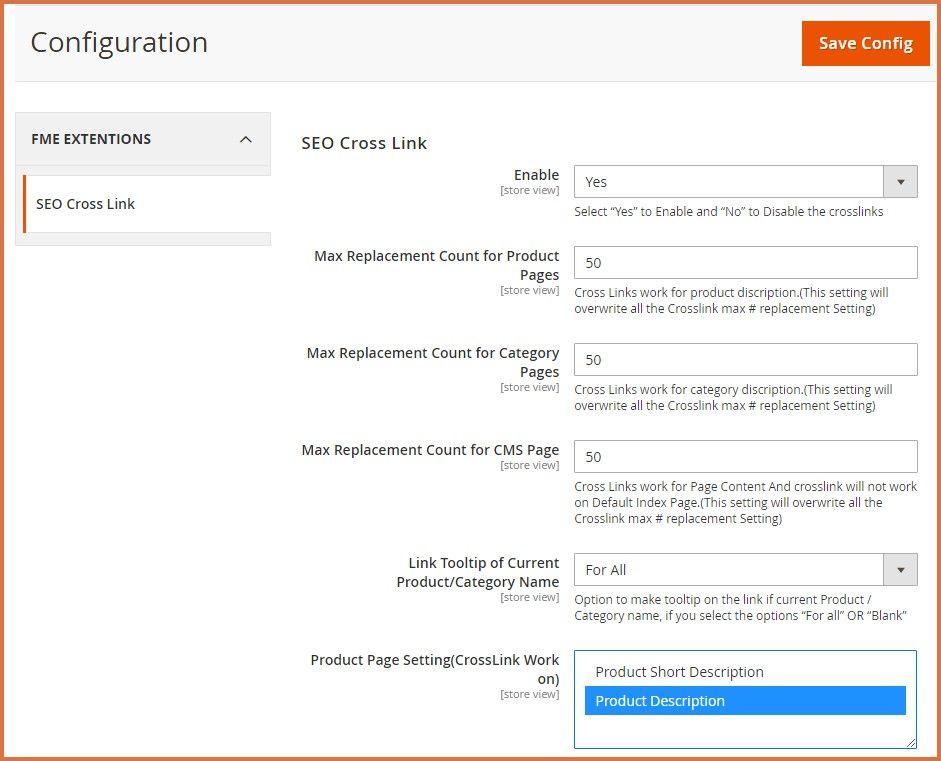
Task: Focus the Max Replacement Count Category Pages field
Action: (x=745, y=360)
